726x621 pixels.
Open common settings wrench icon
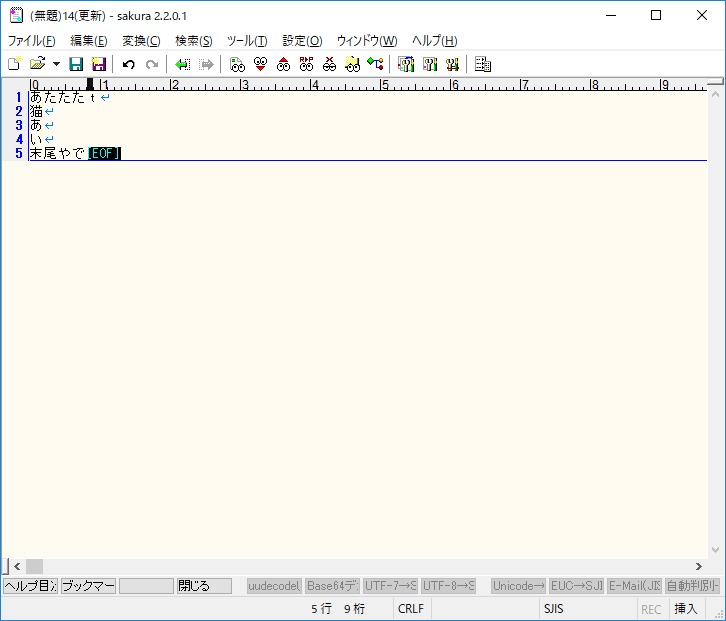coord(452,64)
